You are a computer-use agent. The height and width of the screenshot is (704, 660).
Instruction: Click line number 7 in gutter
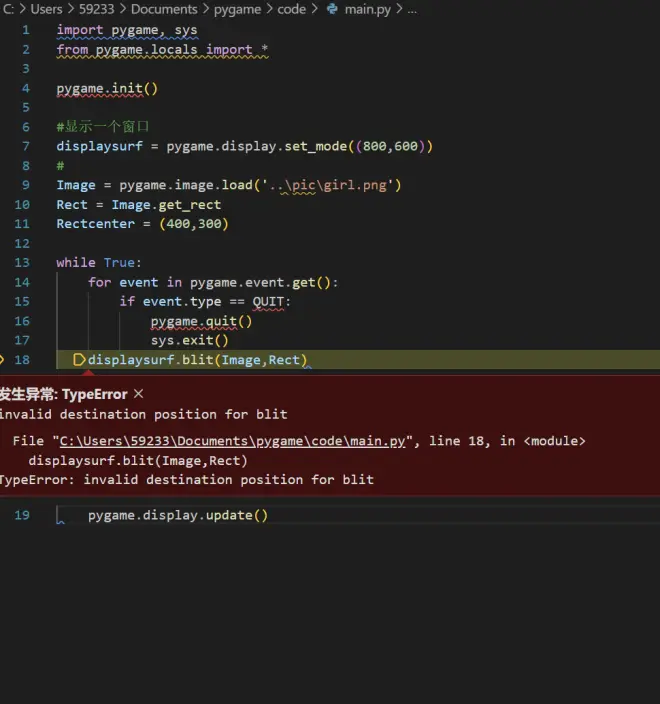click(x=25, y=147)
